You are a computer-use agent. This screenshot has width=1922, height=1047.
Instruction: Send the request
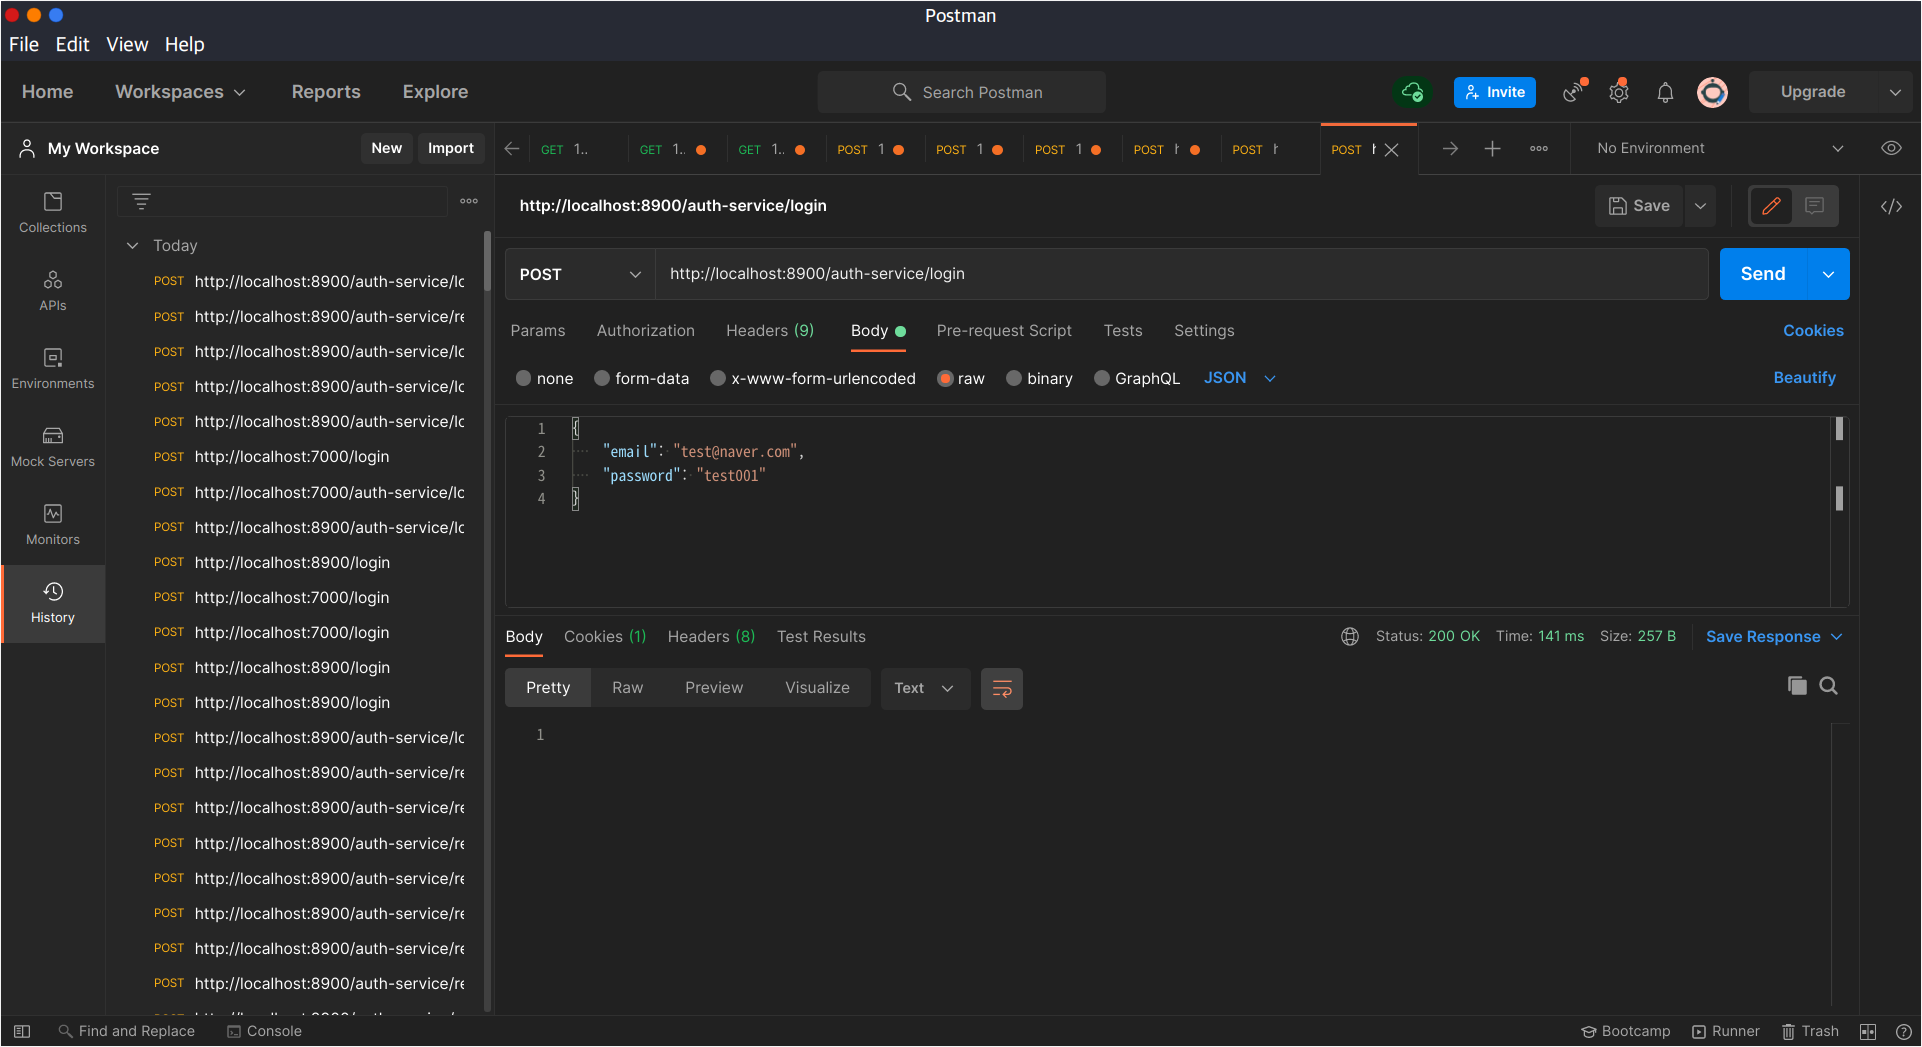[x=1763, y=274]
